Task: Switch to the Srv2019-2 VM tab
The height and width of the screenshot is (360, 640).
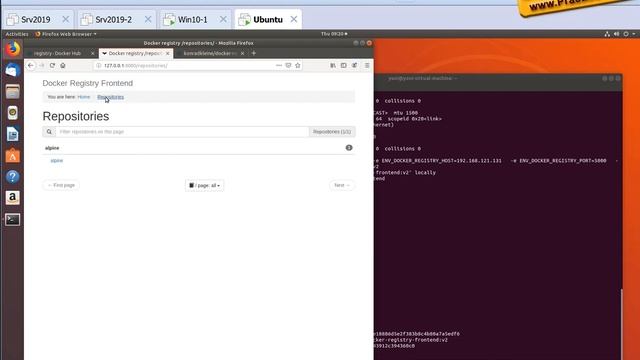Action: click(113, 20)
